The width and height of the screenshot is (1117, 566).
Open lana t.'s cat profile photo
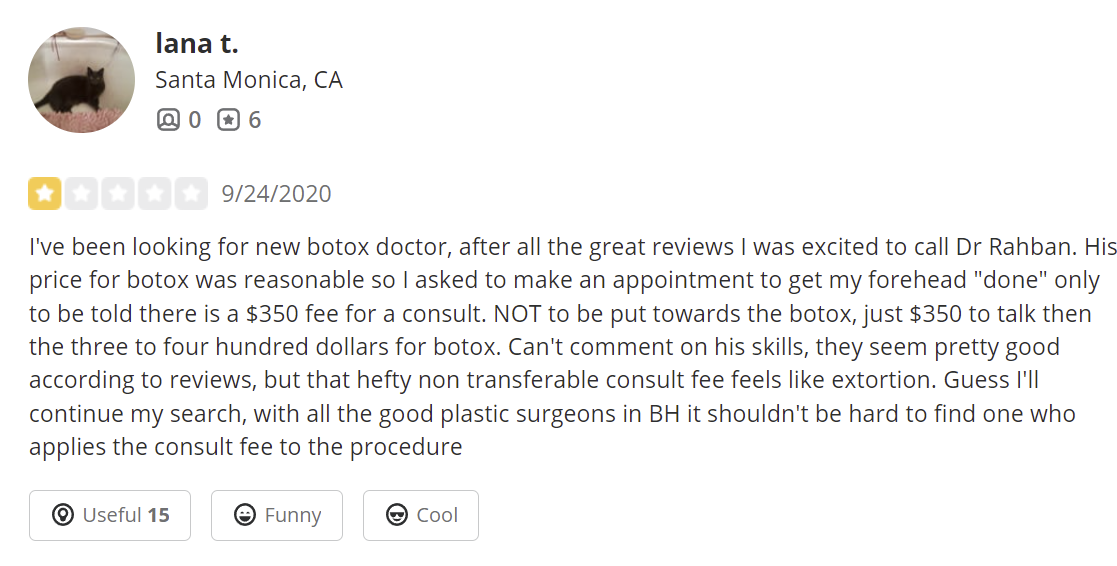pyautogui.click(x=81, y=80)
